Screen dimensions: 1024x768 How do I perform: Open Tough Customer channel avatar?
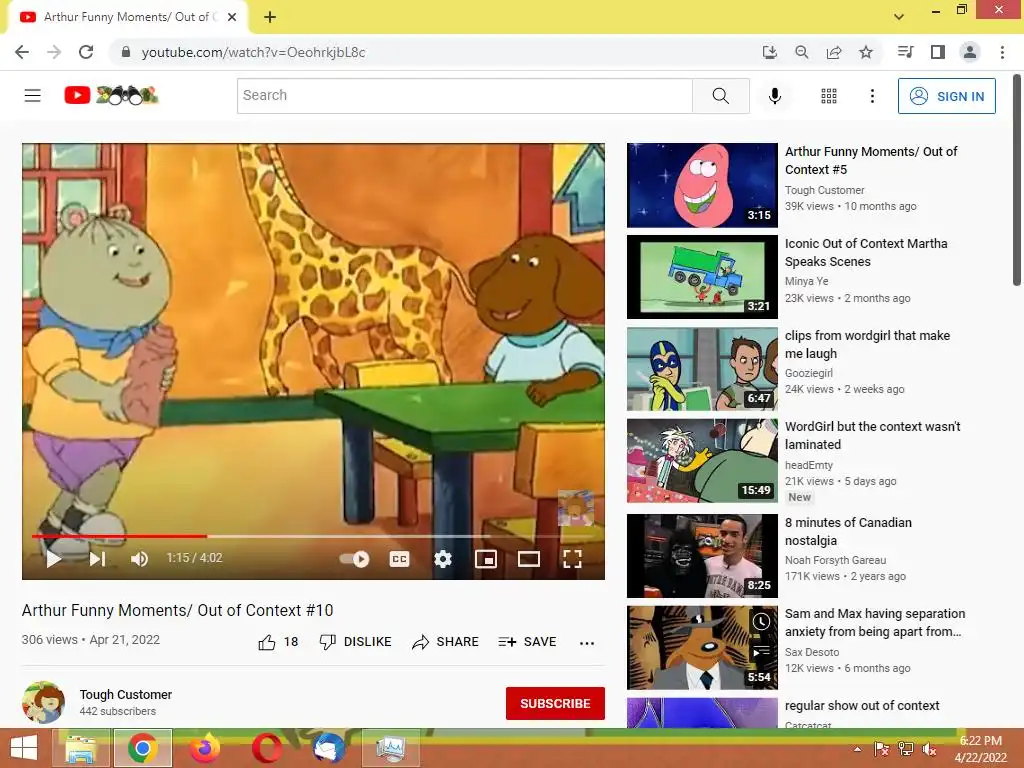43,703
